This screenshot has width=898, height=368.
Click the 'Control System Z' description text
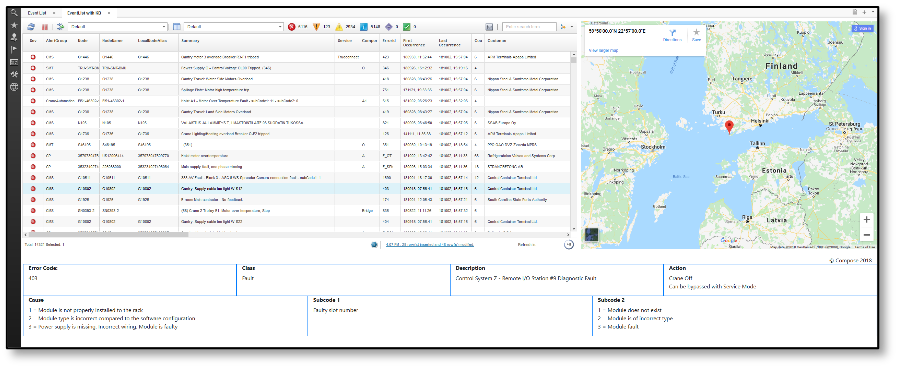click(526, 278)
